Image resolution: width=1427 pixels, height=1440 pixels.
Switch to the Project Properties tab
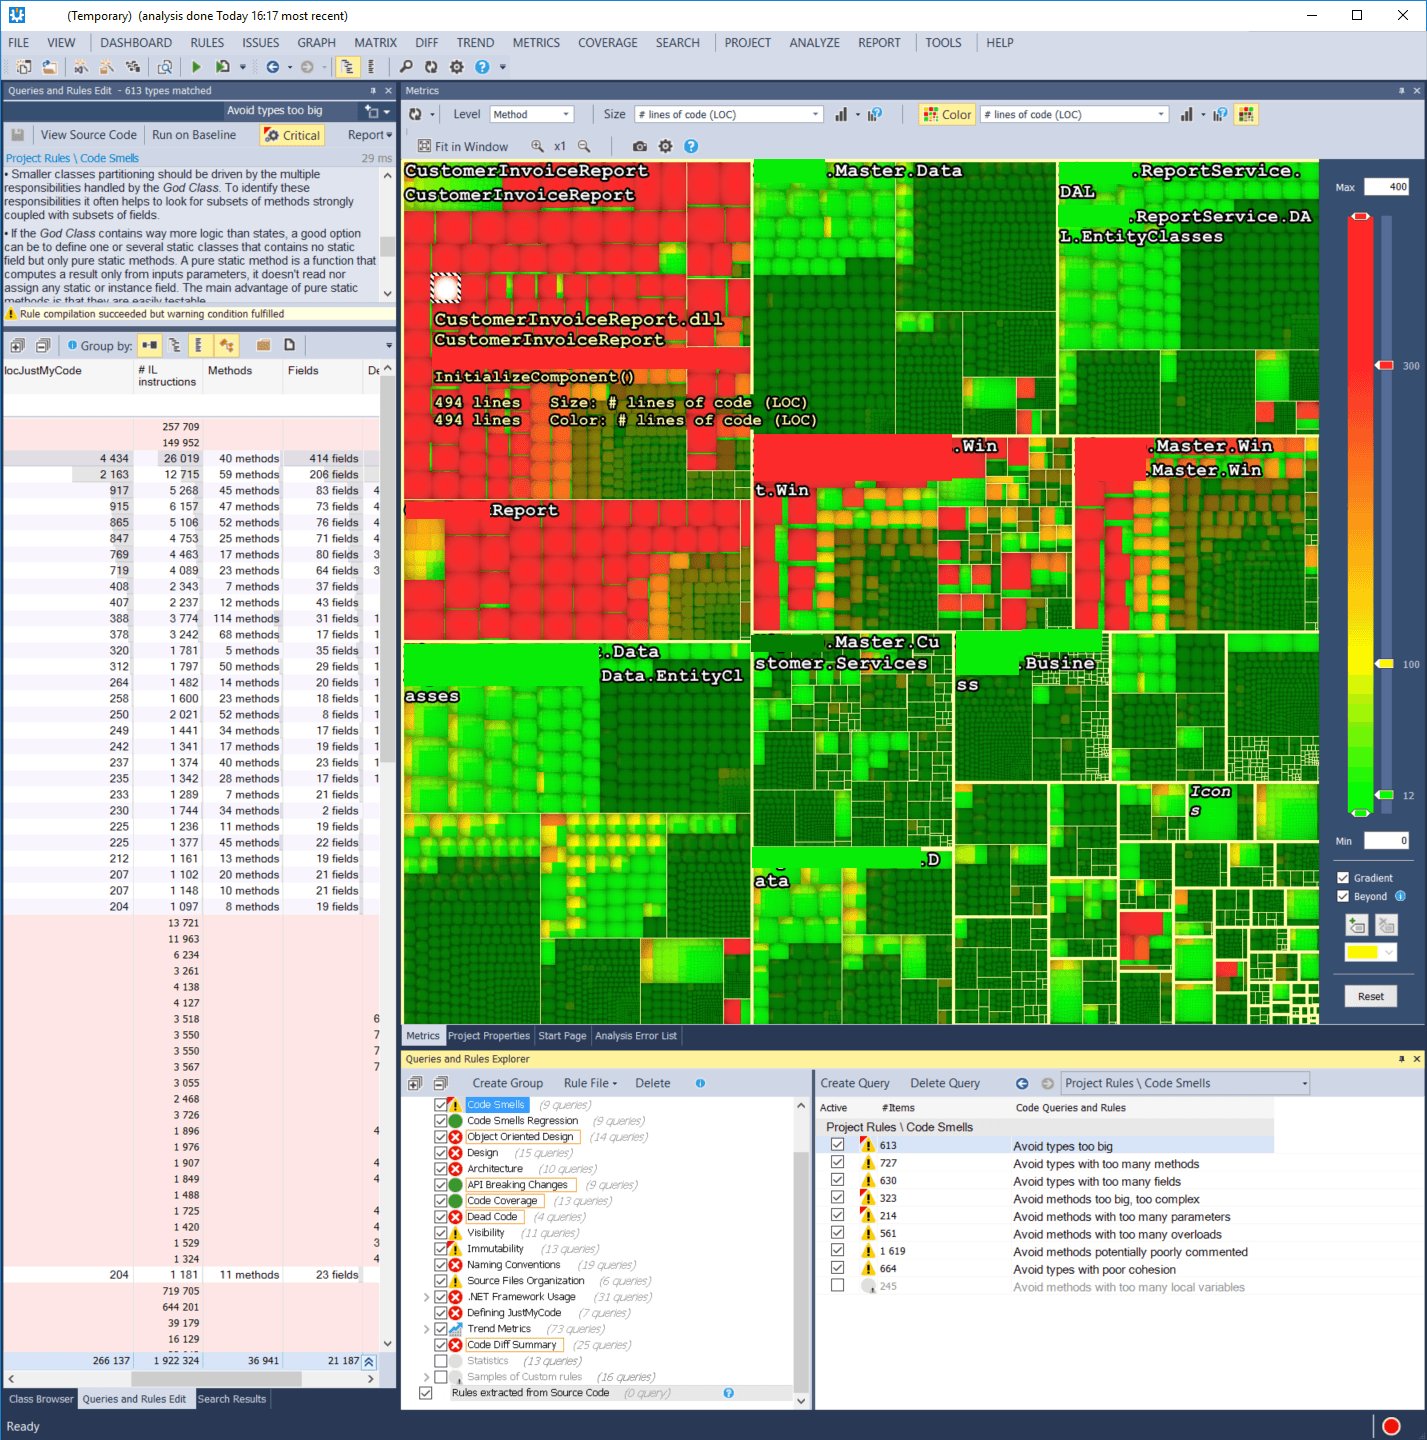click(x=488, y=1036)
